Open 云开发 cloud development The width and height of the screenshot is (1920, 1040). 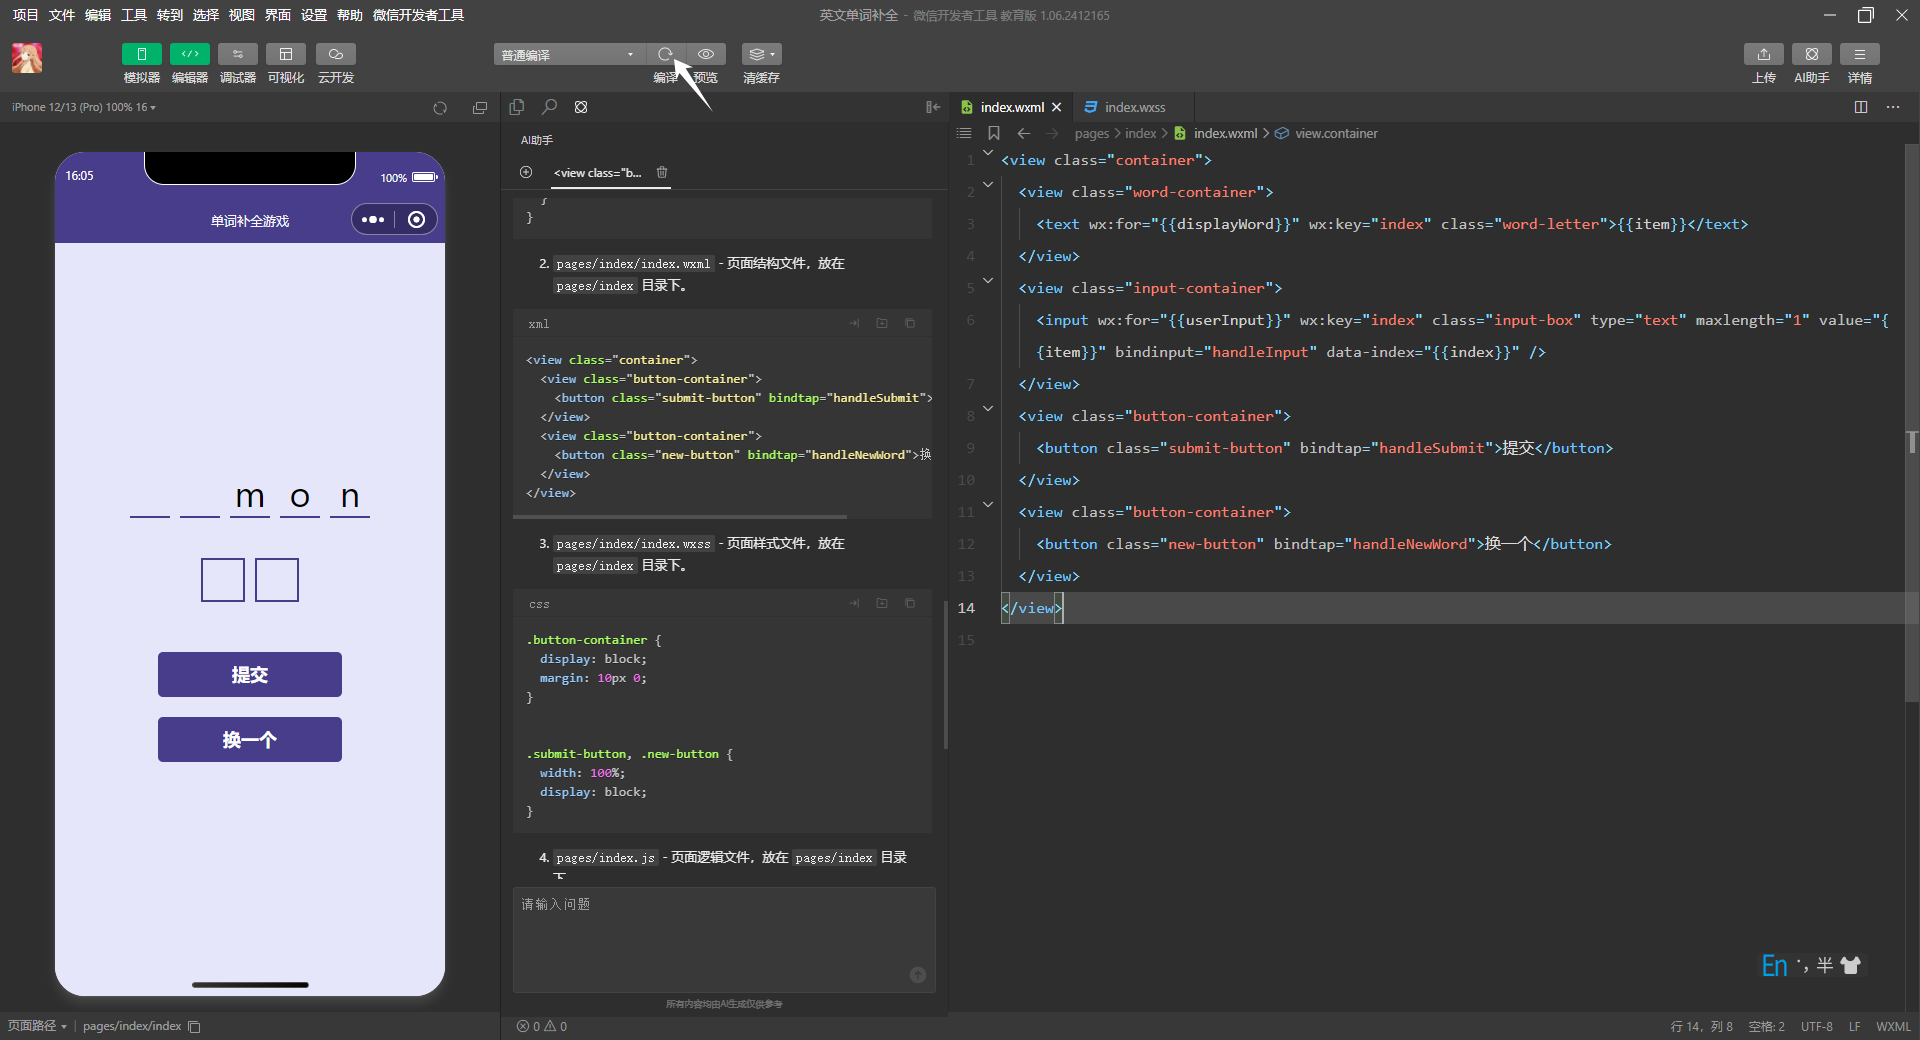tap(336, 54)
